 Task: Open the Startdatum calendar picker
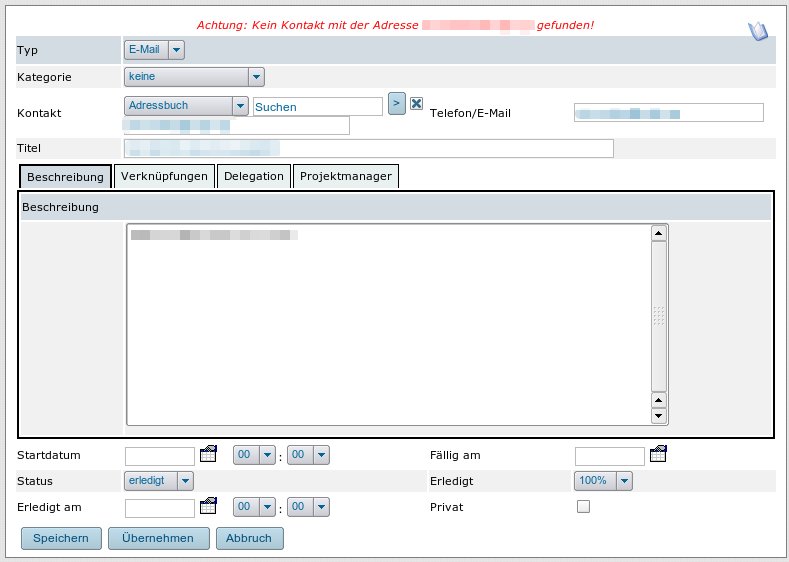click(208, 454)
